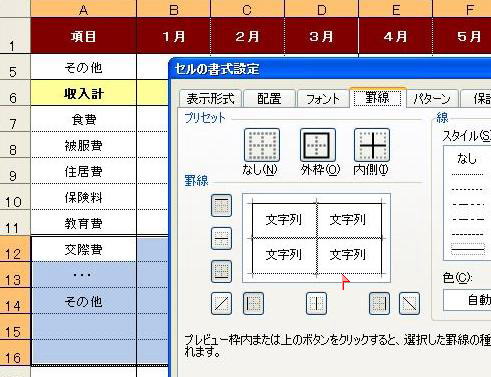Viewport: 491px width, 377px height.
Task: Toggle the inside horizontal border button
Action: (222, 239)
